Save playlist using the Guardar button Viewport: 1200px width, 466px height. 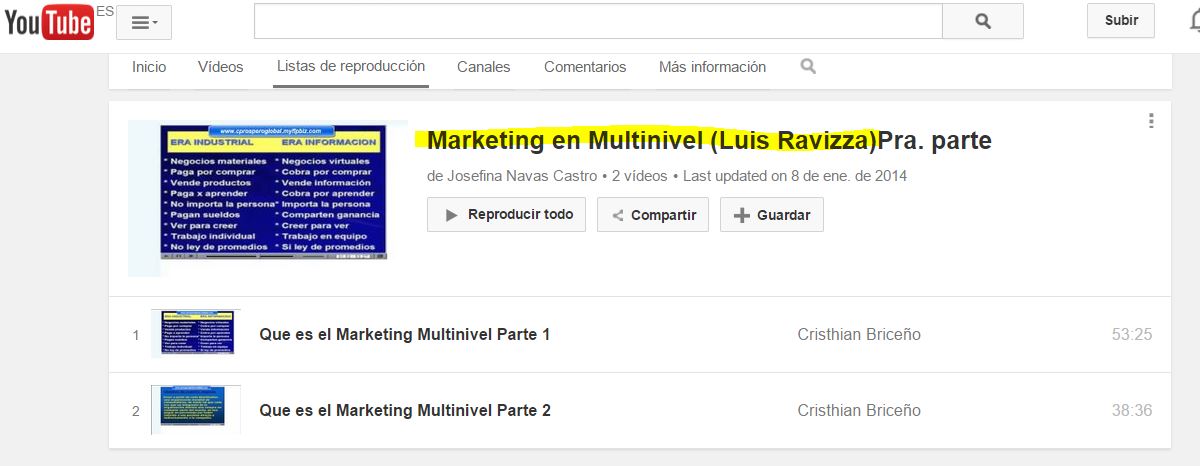click(x=771, y=215)
